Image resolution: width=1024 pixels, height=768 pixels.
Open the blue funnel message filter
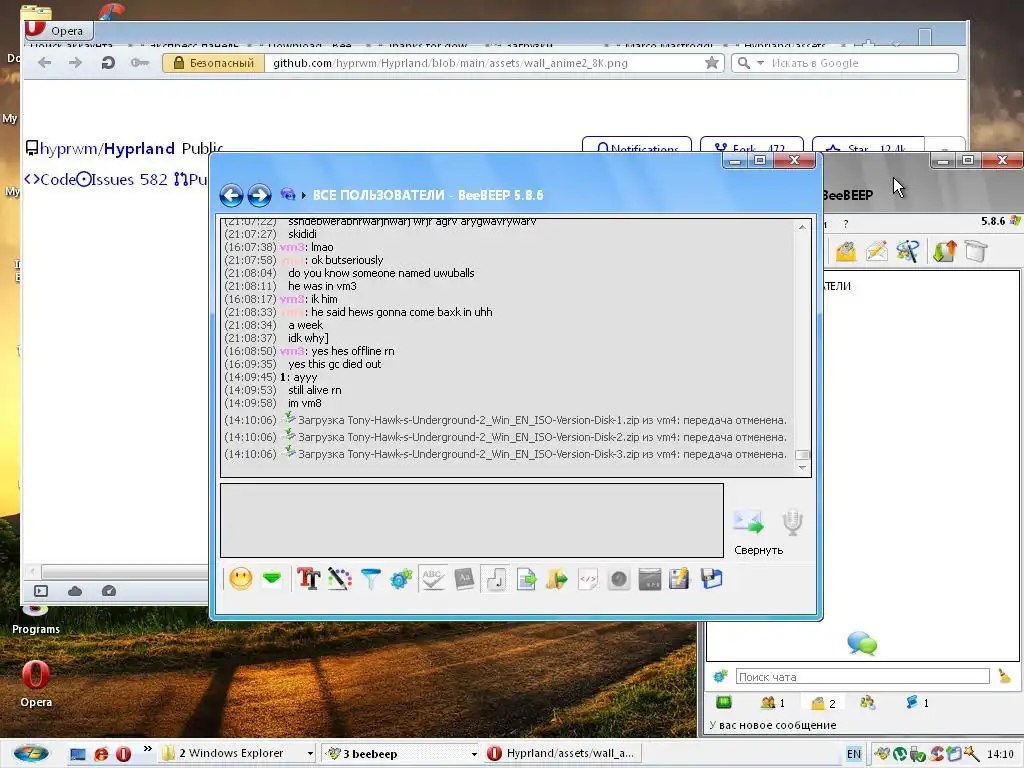[x=370, y=579]
